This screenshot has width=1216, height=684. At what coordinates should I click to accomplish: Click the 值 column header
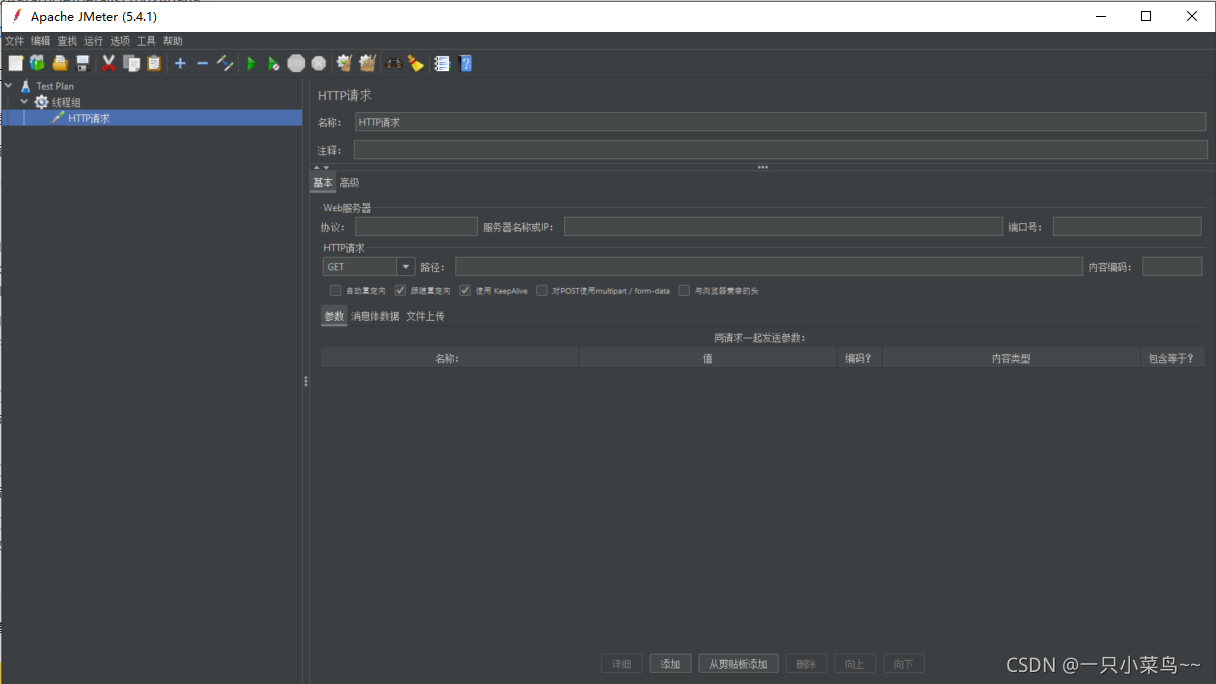click(708, 358)
